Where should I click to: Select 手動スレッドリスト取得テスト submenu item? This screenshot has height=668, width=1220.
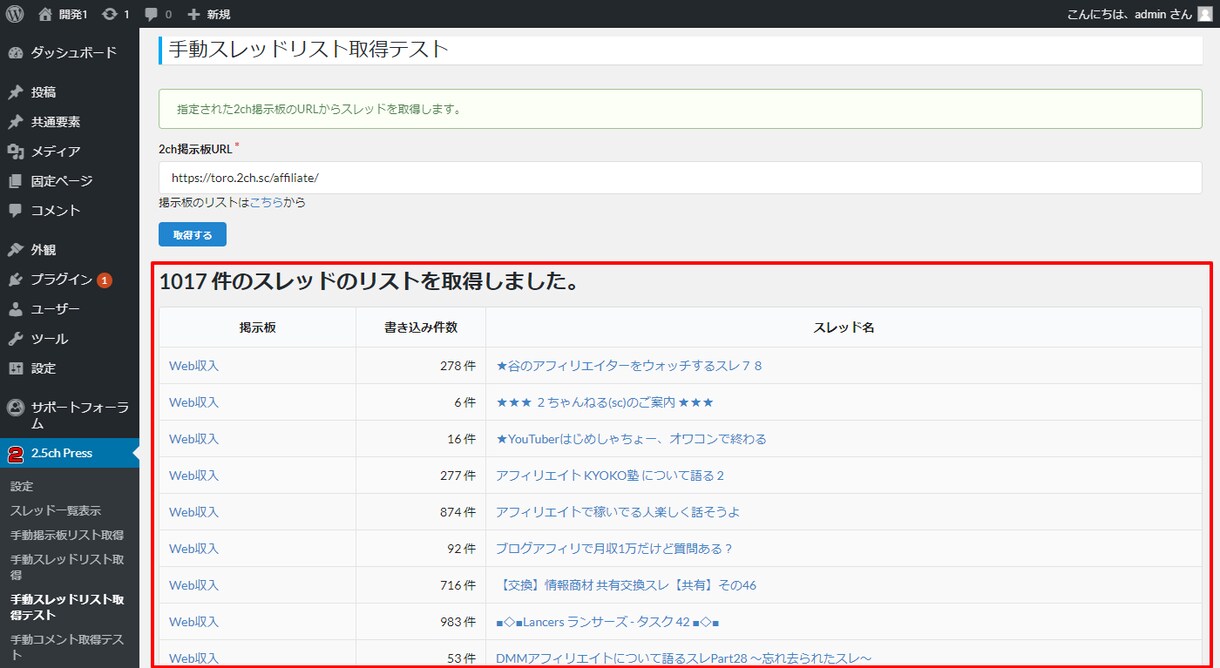coord(67,607)
